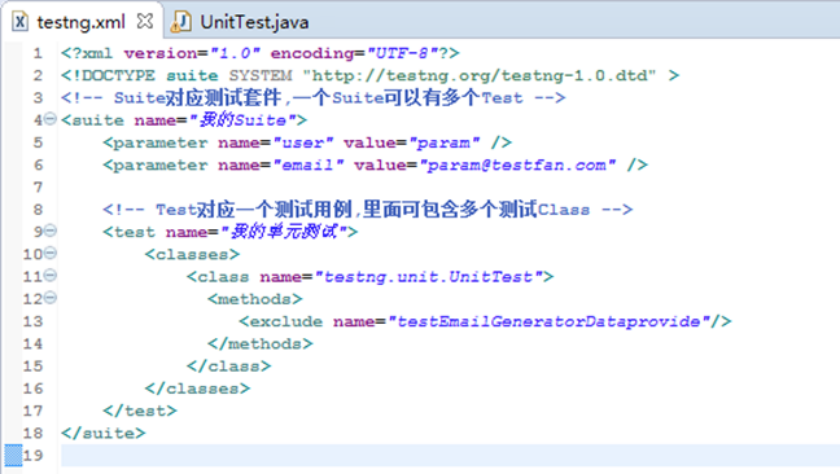The height and width of the screenshot is (476, 840).
Task: Click the test name value on line 9
Action: (284, 232)
